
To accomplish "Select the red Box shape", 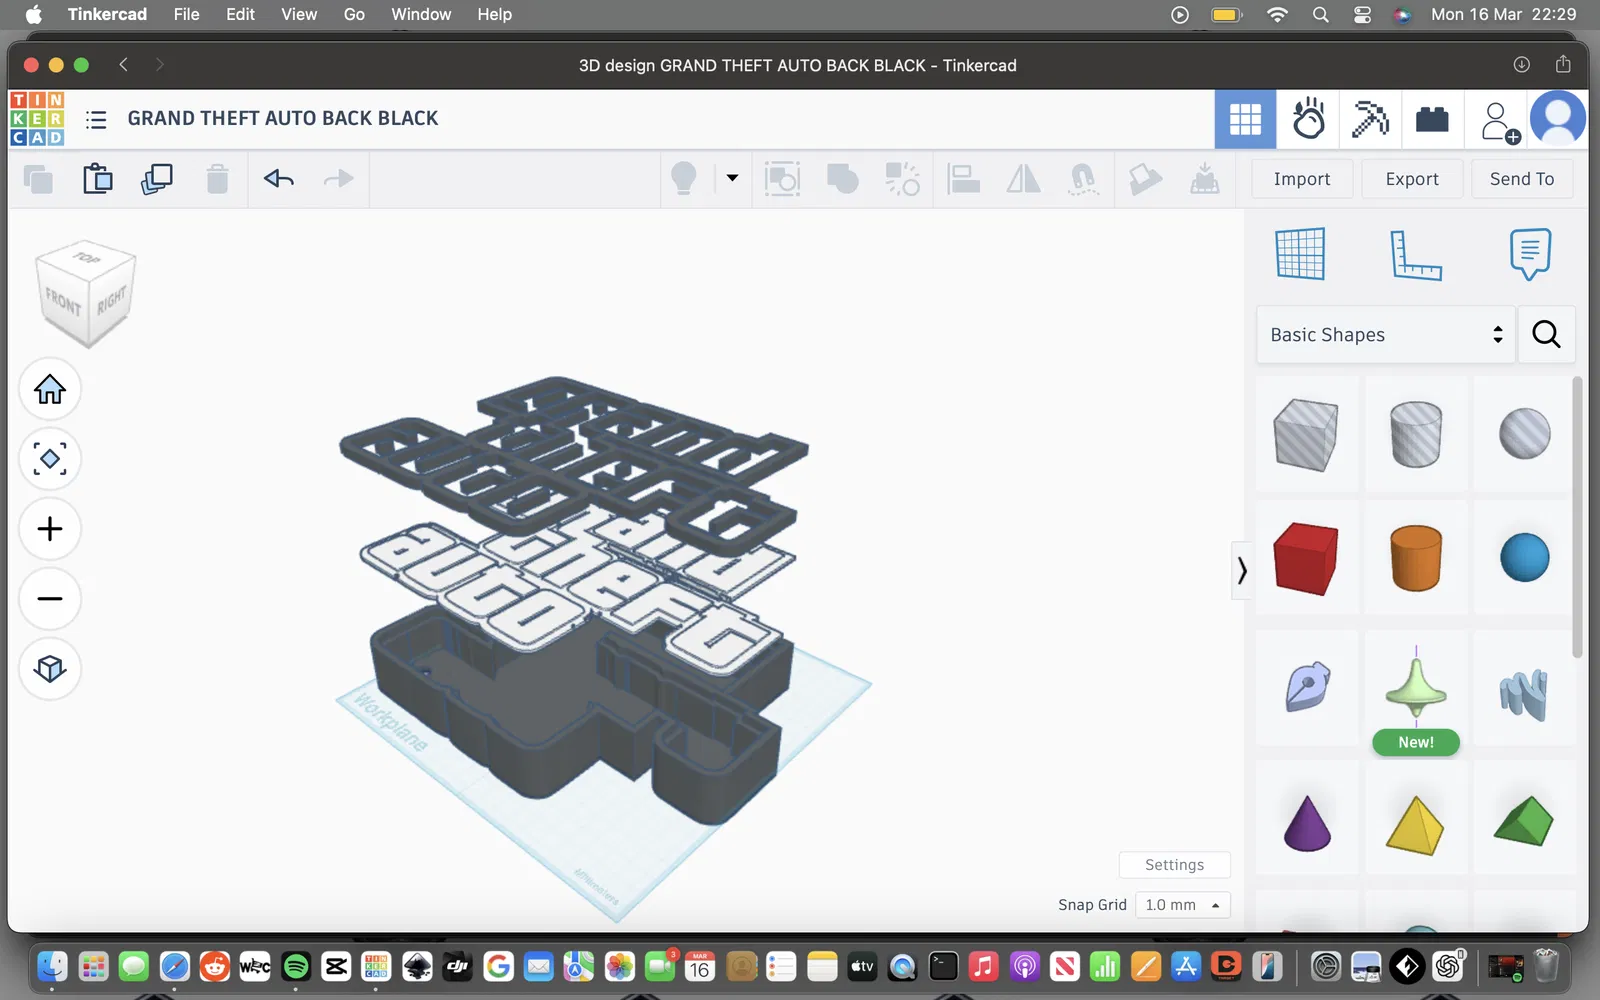I will [x=1306, y=558].
